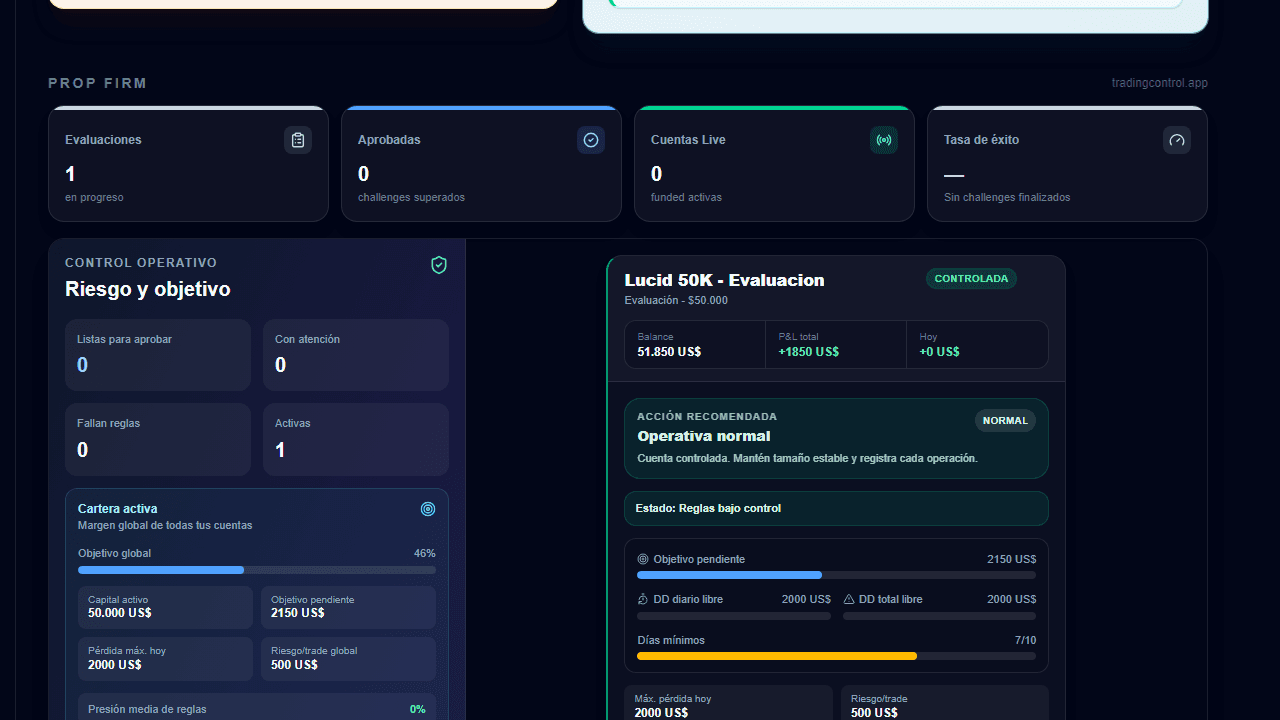Screen dimensions: 1280x720
Task: Click the warning triangle beside DD total libre
Action: (849, 599)
